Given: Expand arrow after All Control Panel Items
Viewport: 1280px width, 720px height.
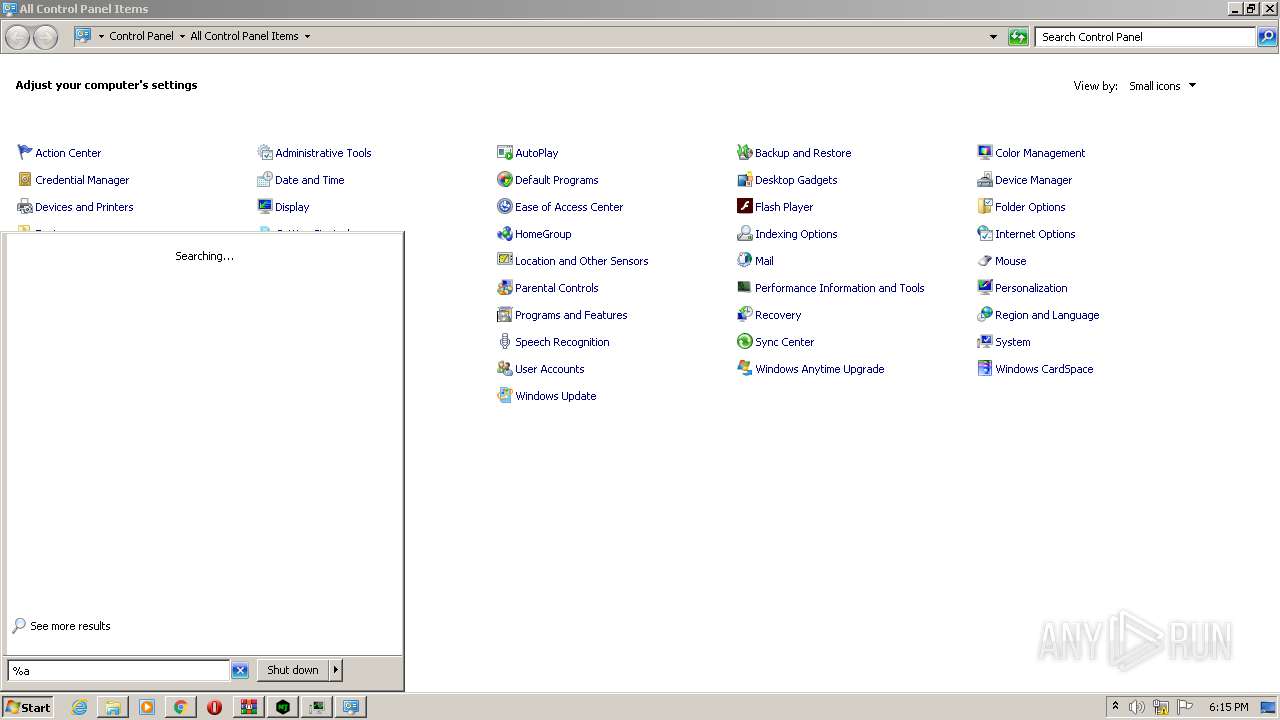Looking at the screenshot, I should coord(307,36).
